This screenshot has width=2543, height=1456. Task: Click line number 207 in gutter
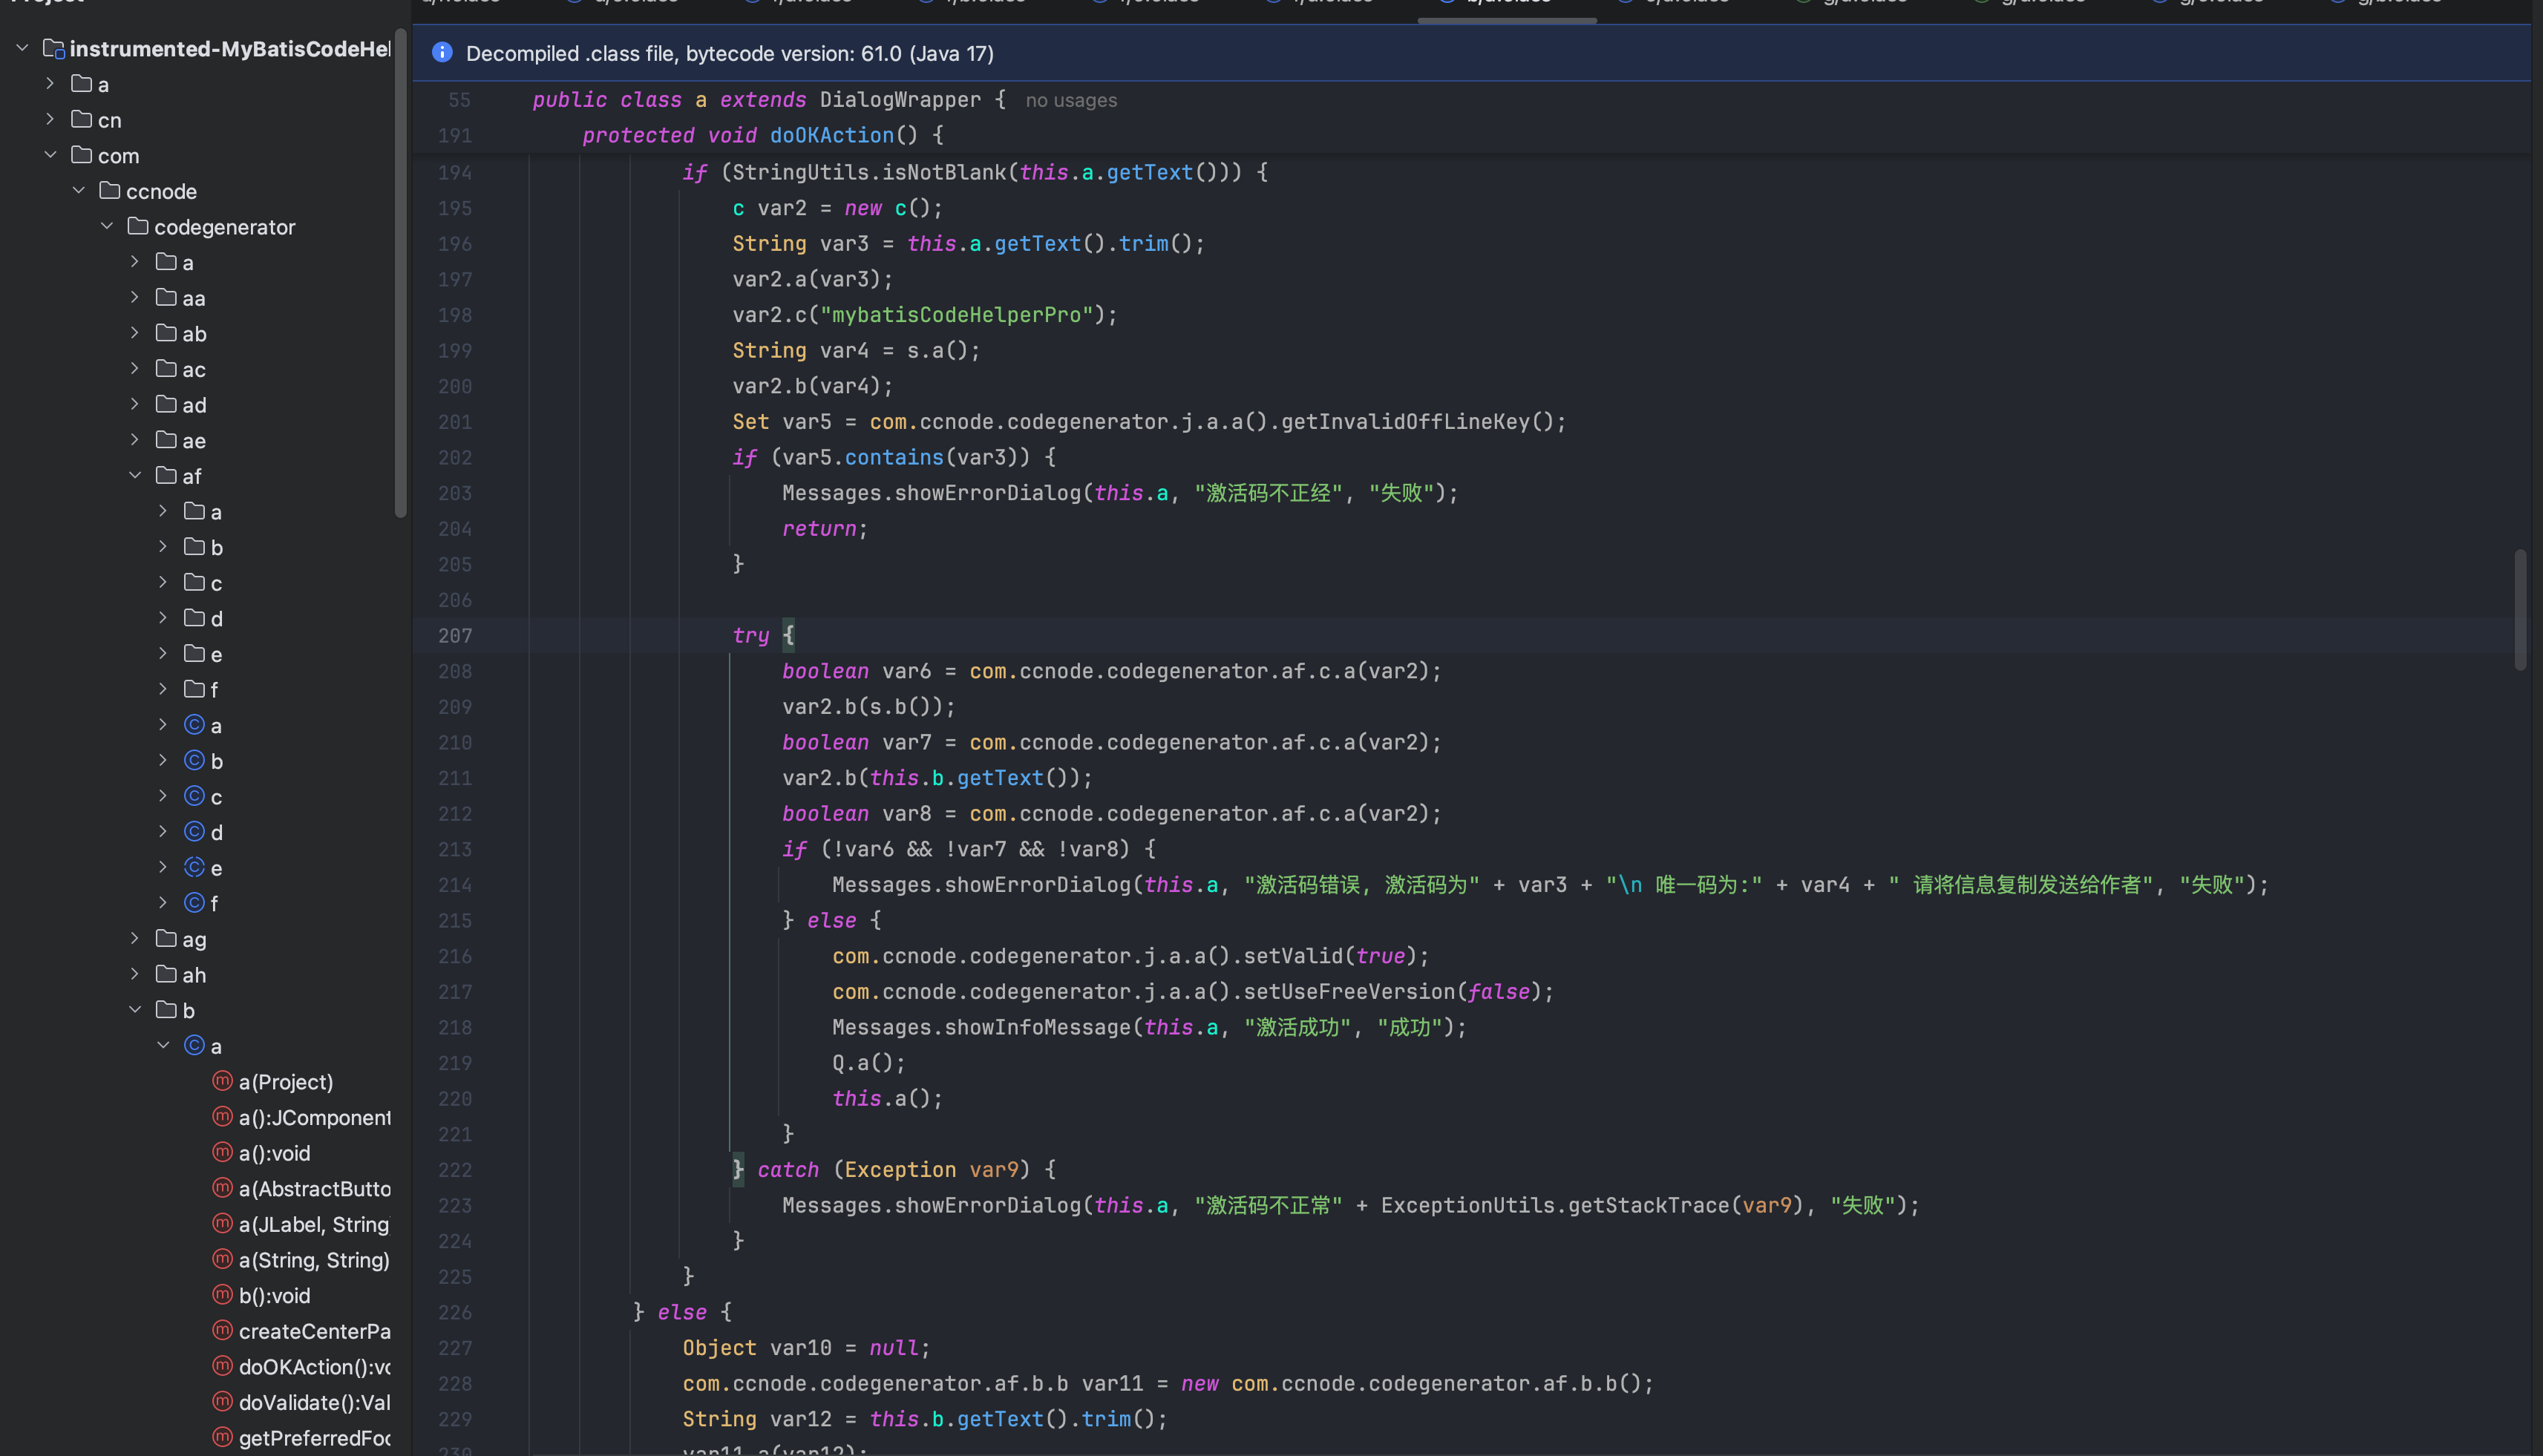click(455, 635)
